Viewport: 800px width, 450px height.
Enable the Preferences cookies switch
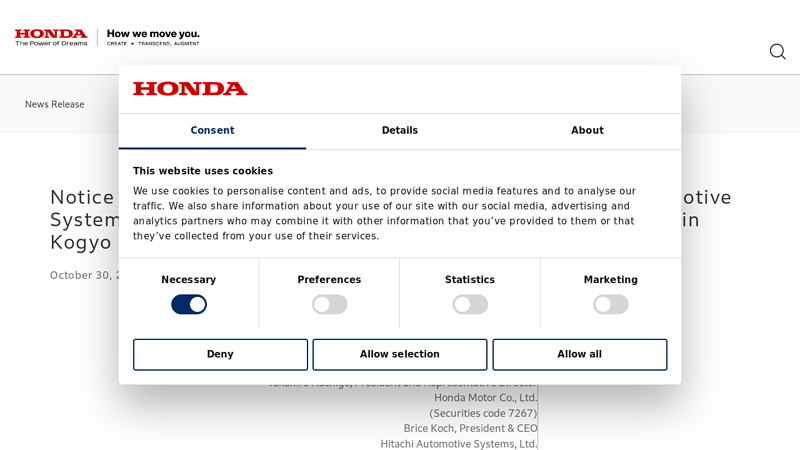coord(330,305)
